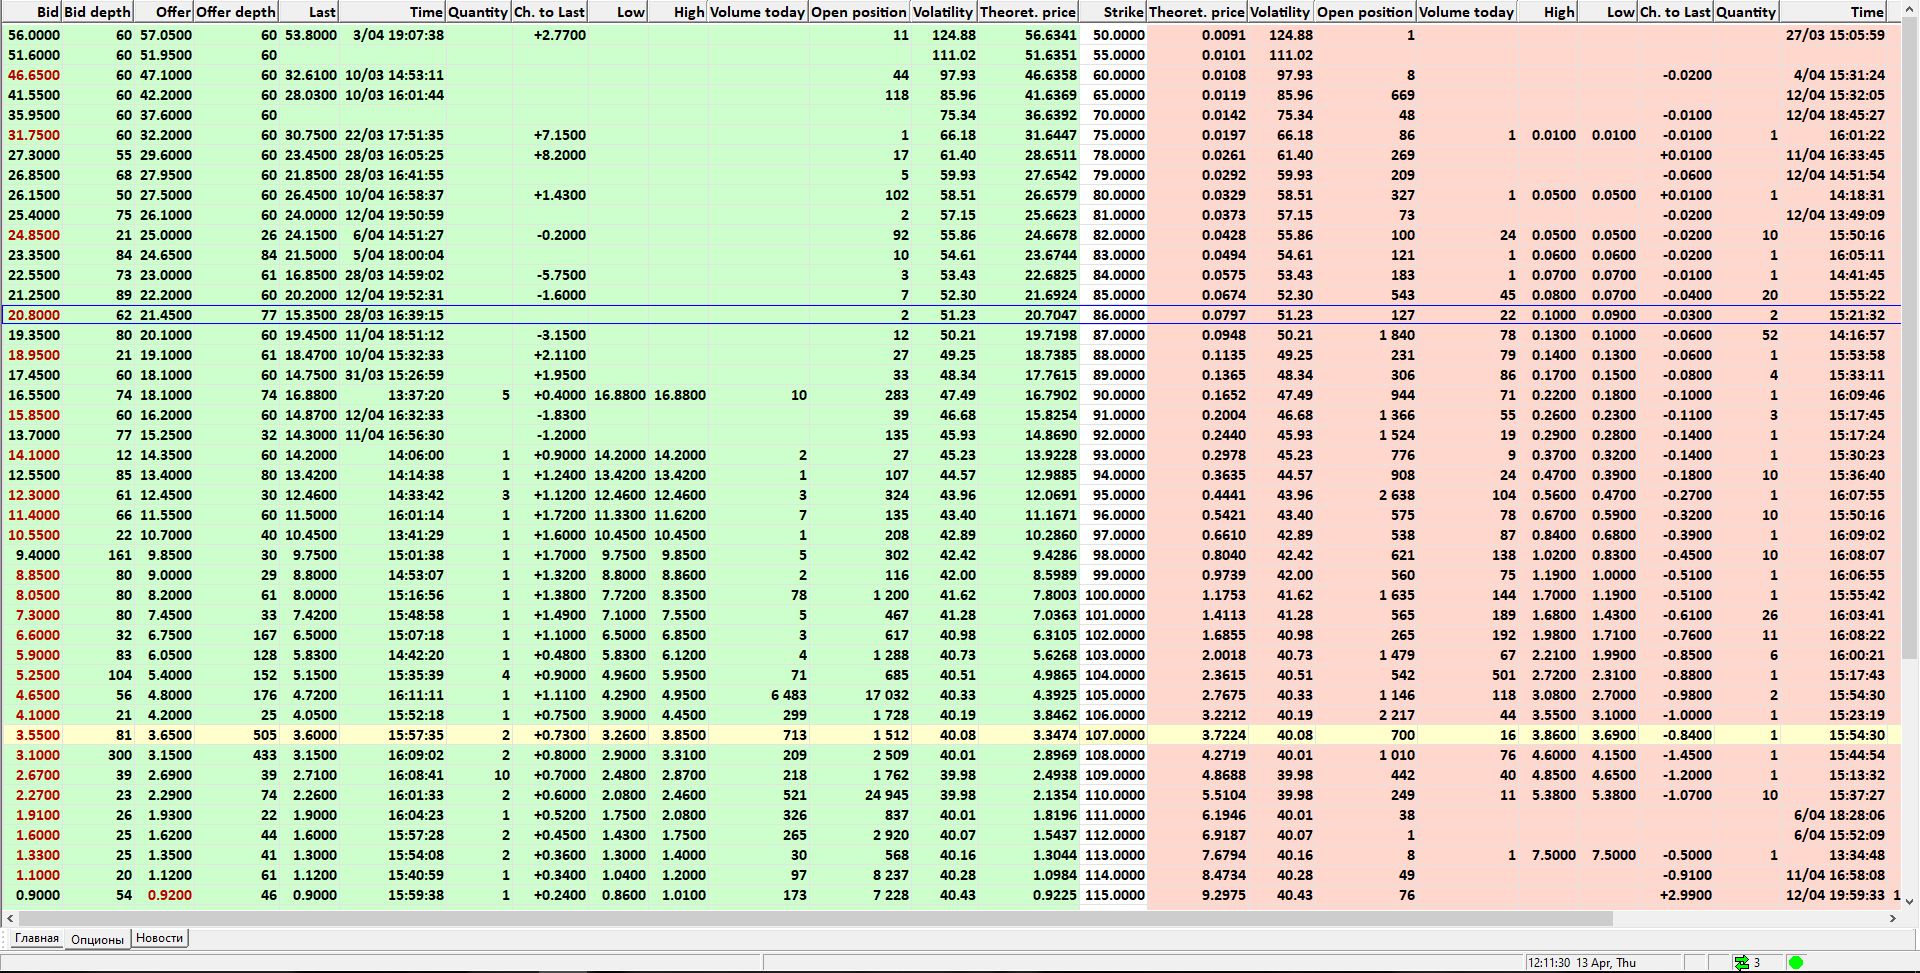Click the Bid depth column header

tap(97, 12)
